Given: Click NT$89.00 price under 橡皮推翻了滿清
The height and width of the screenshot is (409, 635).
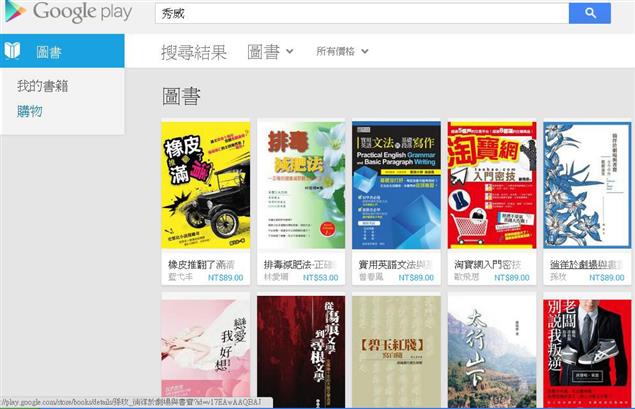Looking at the screenshot, I should 226,278.
